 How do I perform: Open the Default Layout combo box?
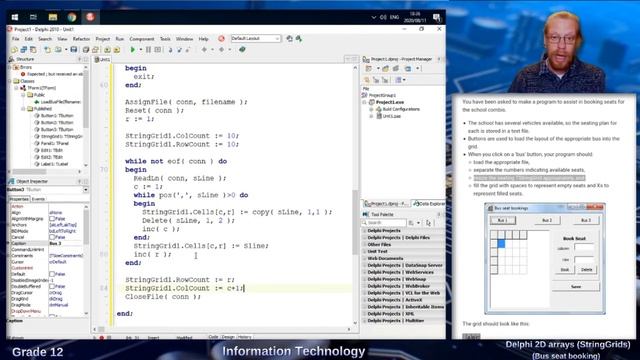[256, 38]
